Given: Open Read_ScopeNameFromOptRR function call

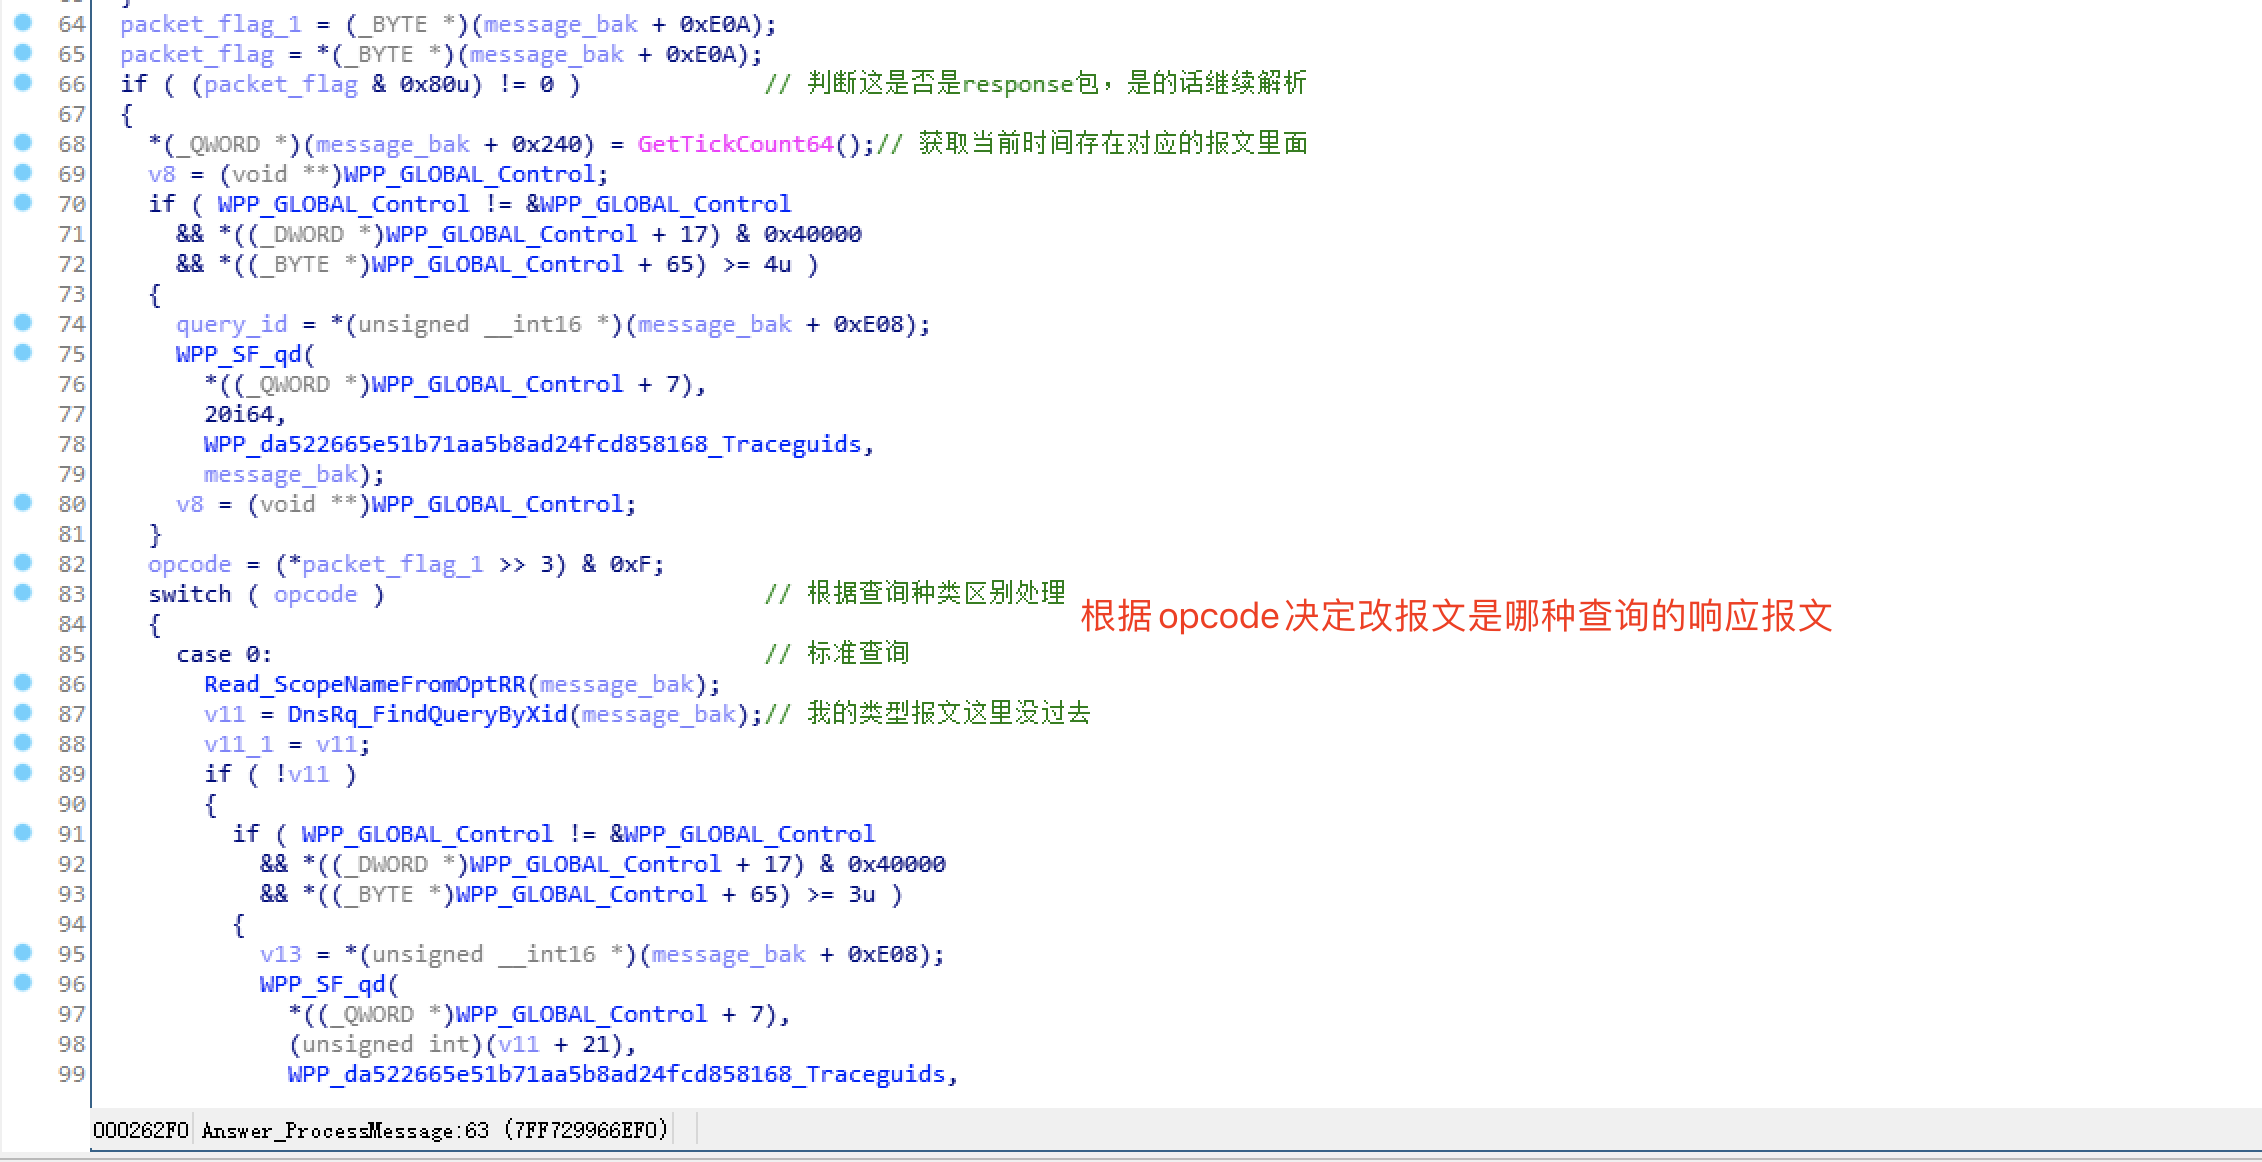Looking at the screenshot, I should coord(364,684).
